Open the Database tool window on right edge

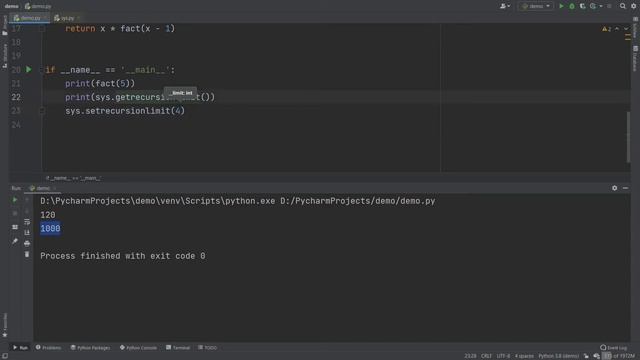(x=636, y=58)
